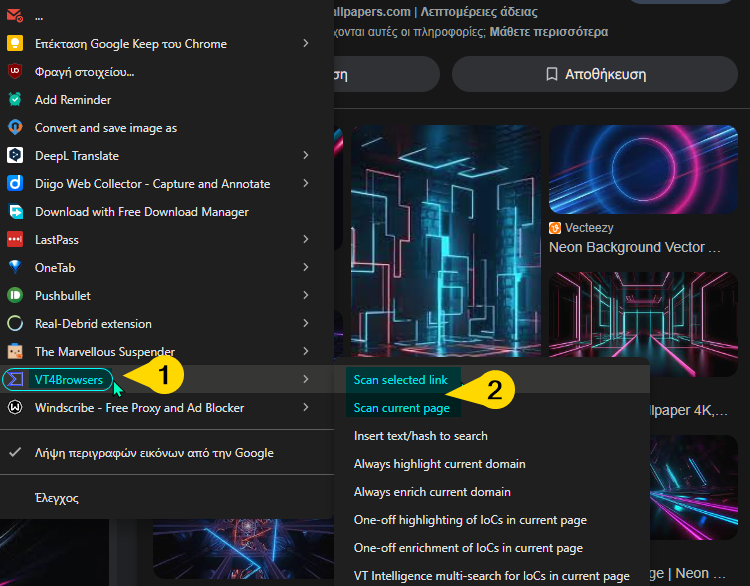Image resolution: width=750 pixels, height=586 pixels.
Task: Click the Vecteezy source name
Action: point(589,228)
